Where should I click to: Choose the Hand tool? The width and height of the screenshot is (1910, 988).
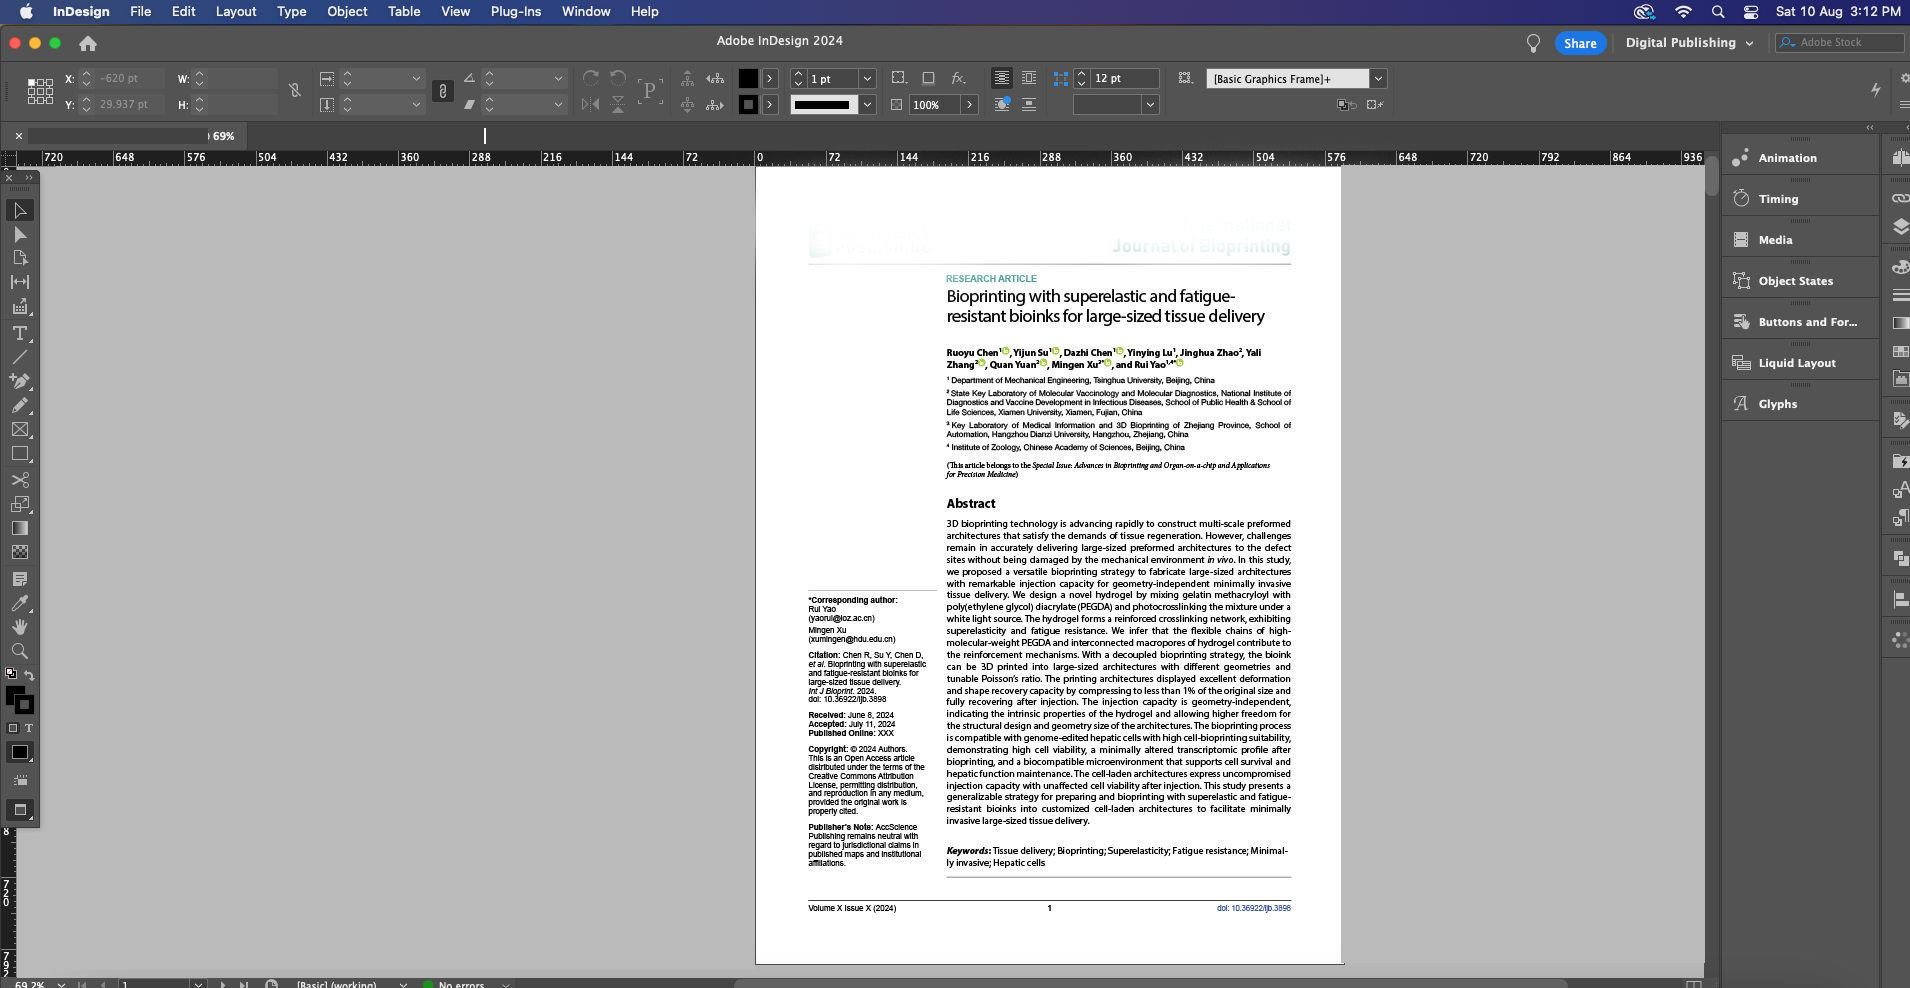point(19,627)
